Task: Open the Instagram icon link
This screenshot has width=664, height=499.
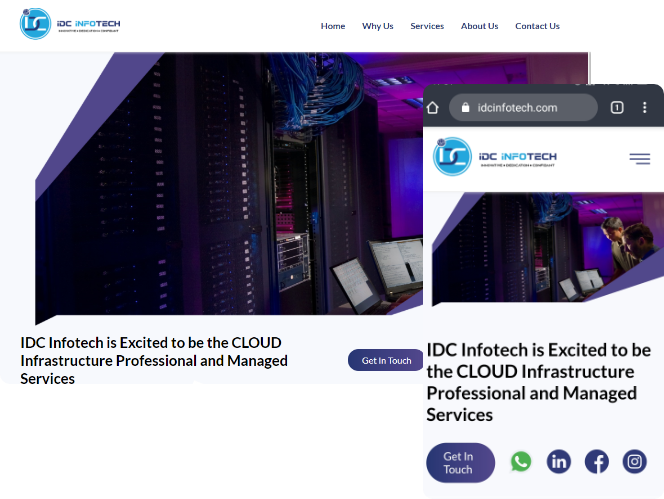Action: click(635, 461)
